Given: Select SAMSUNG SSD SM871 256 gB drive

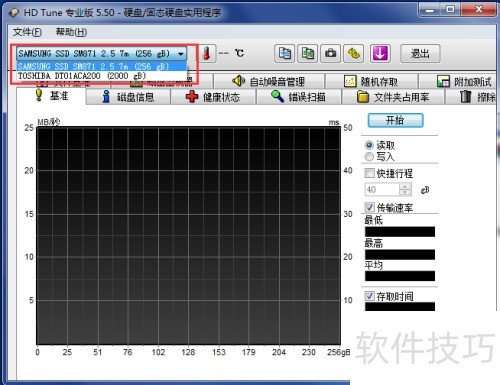Looking at the screenshot, I should 102,66.
